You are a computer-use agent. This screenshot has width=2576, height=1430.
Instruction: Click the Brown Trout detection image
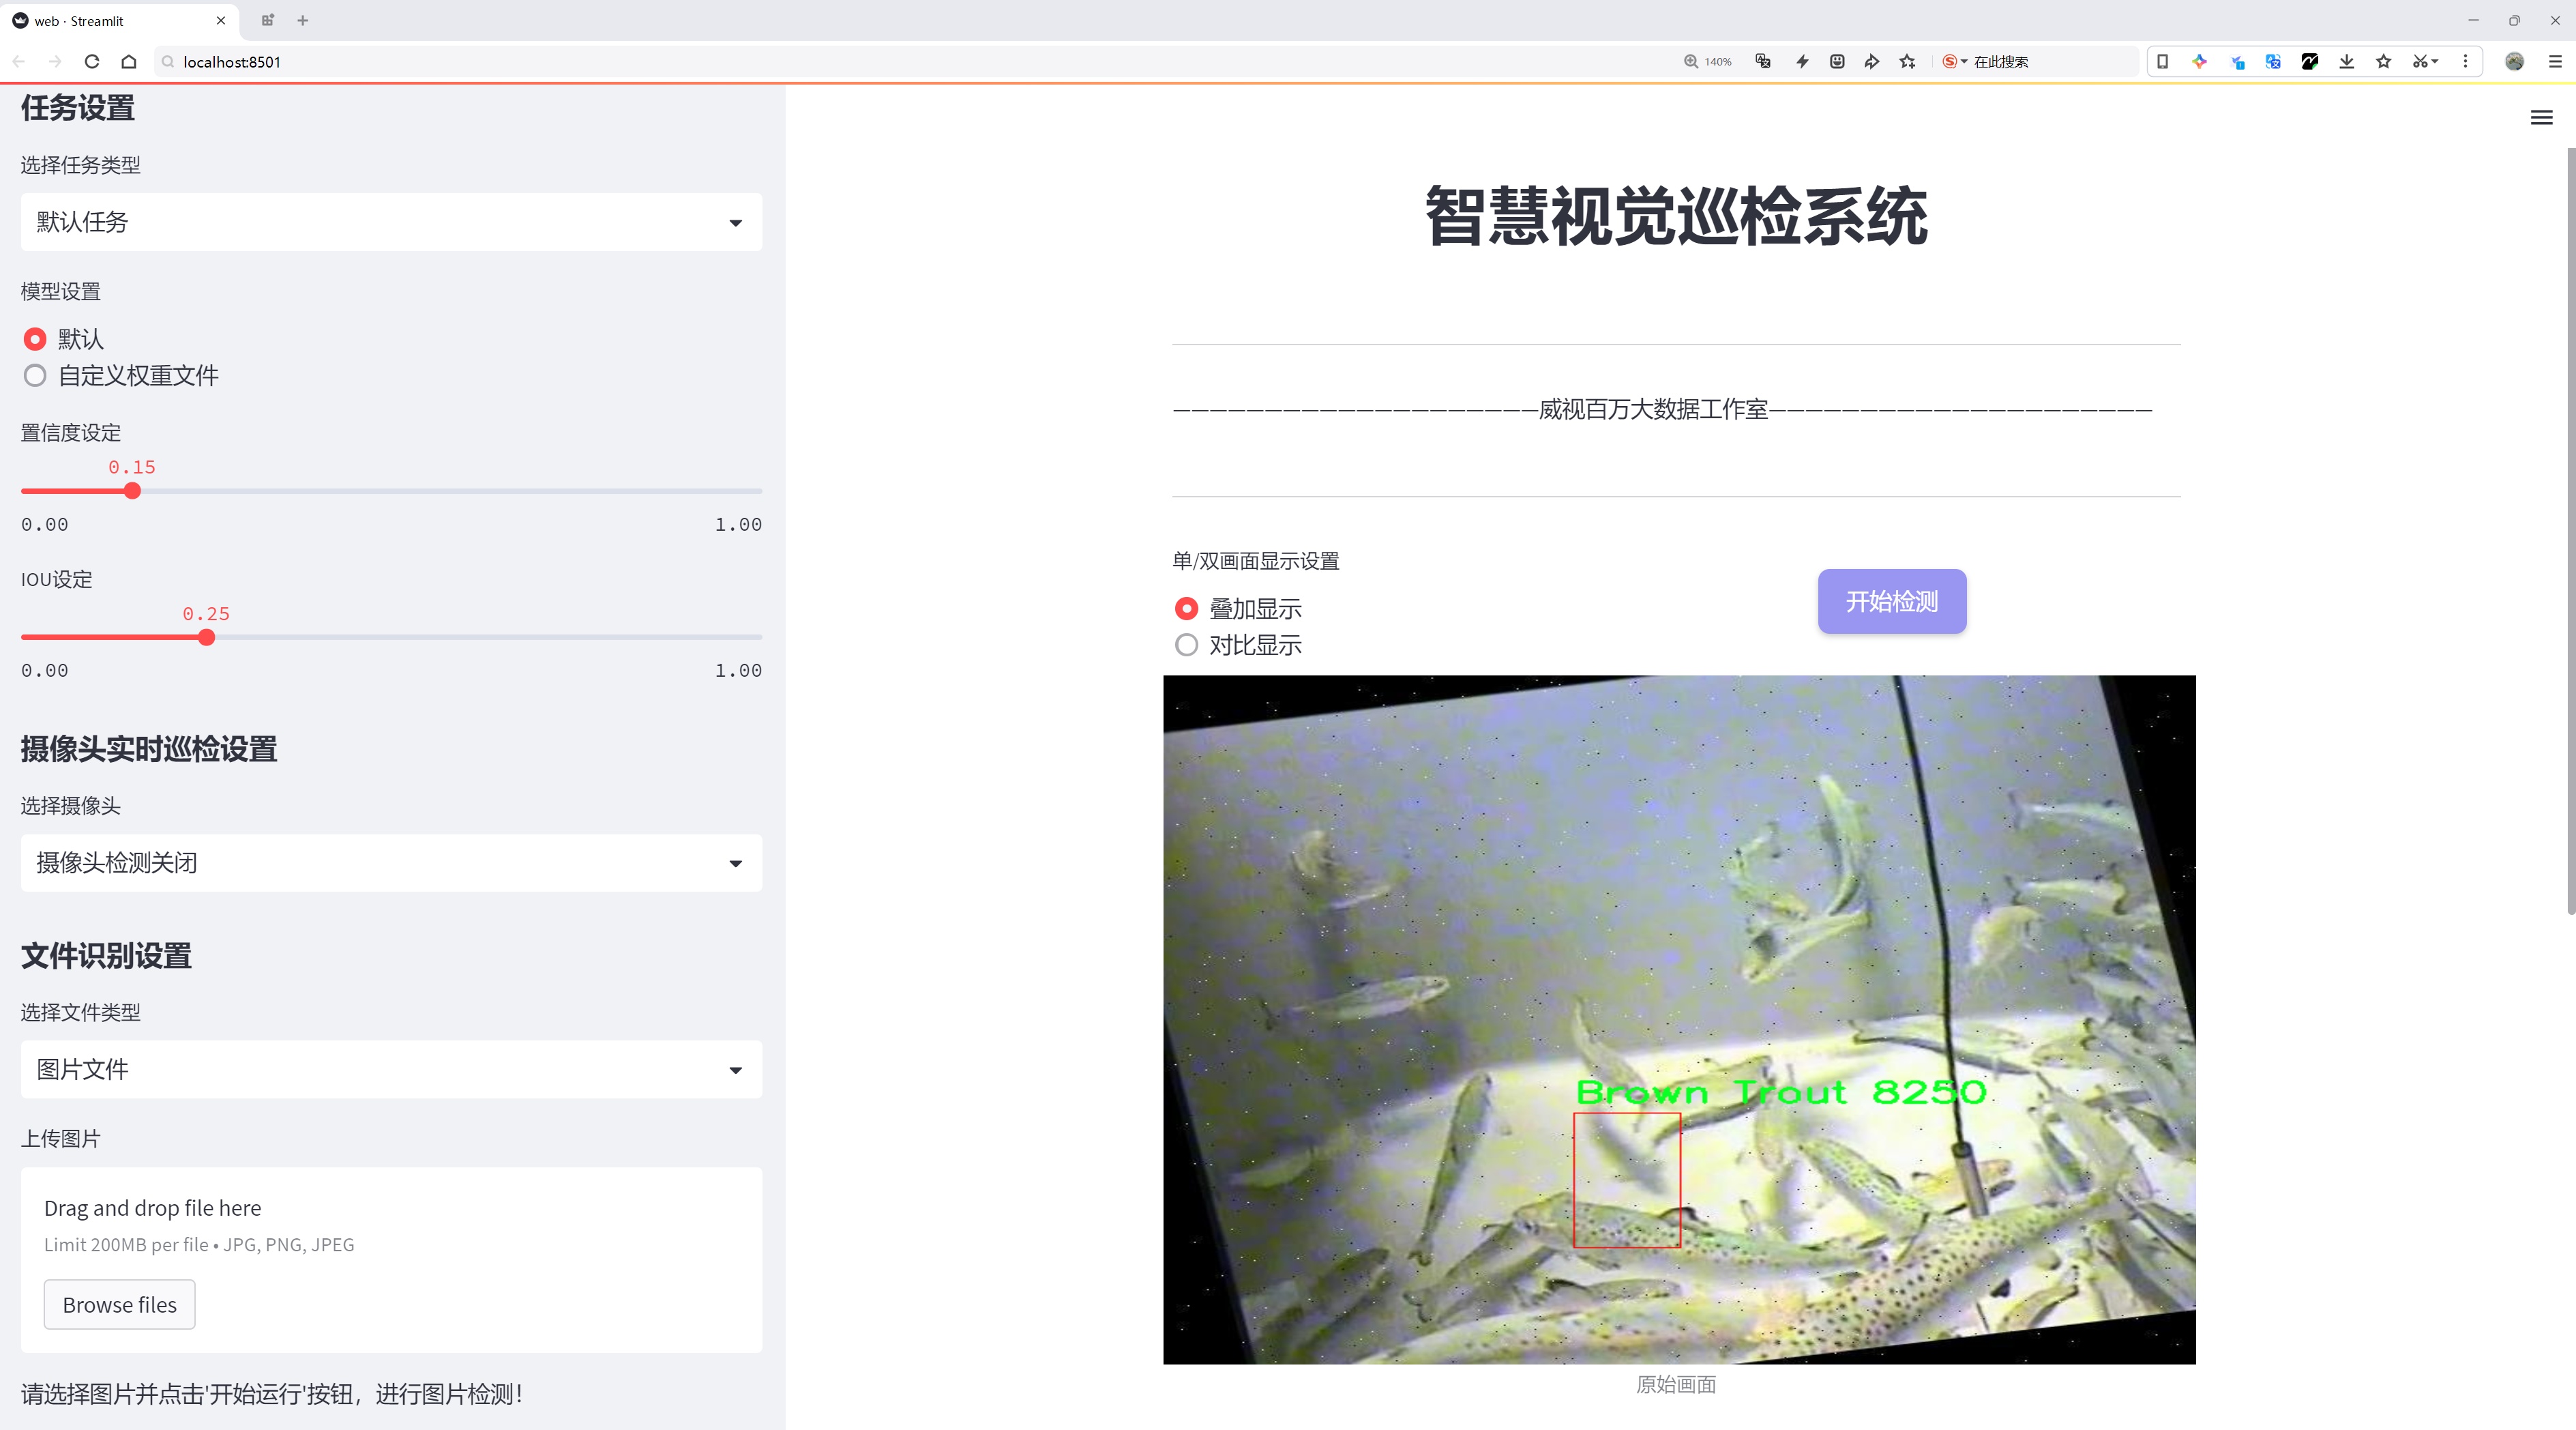[1679, 1019]
